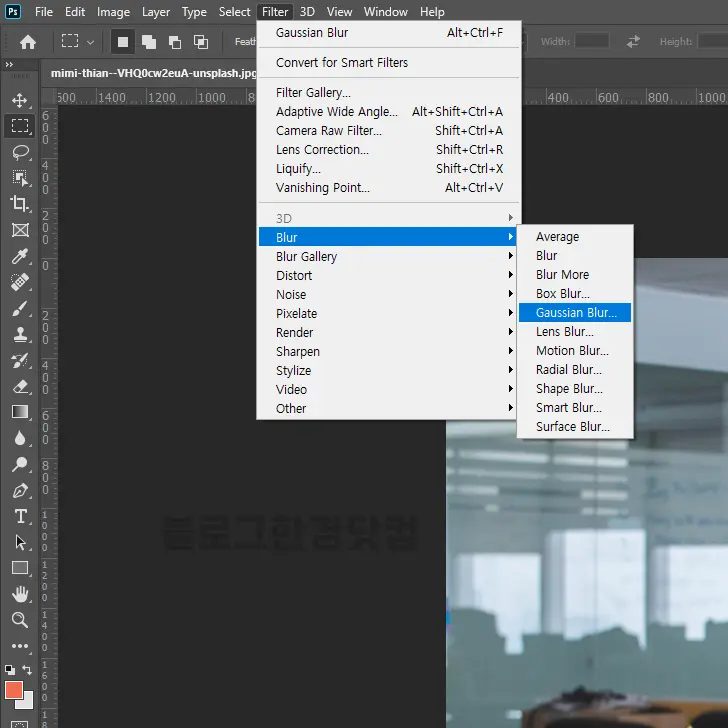This screenshot has height=728, width=728.
Task: Click the Home button in options bar
Action: [x=28, y=42]
